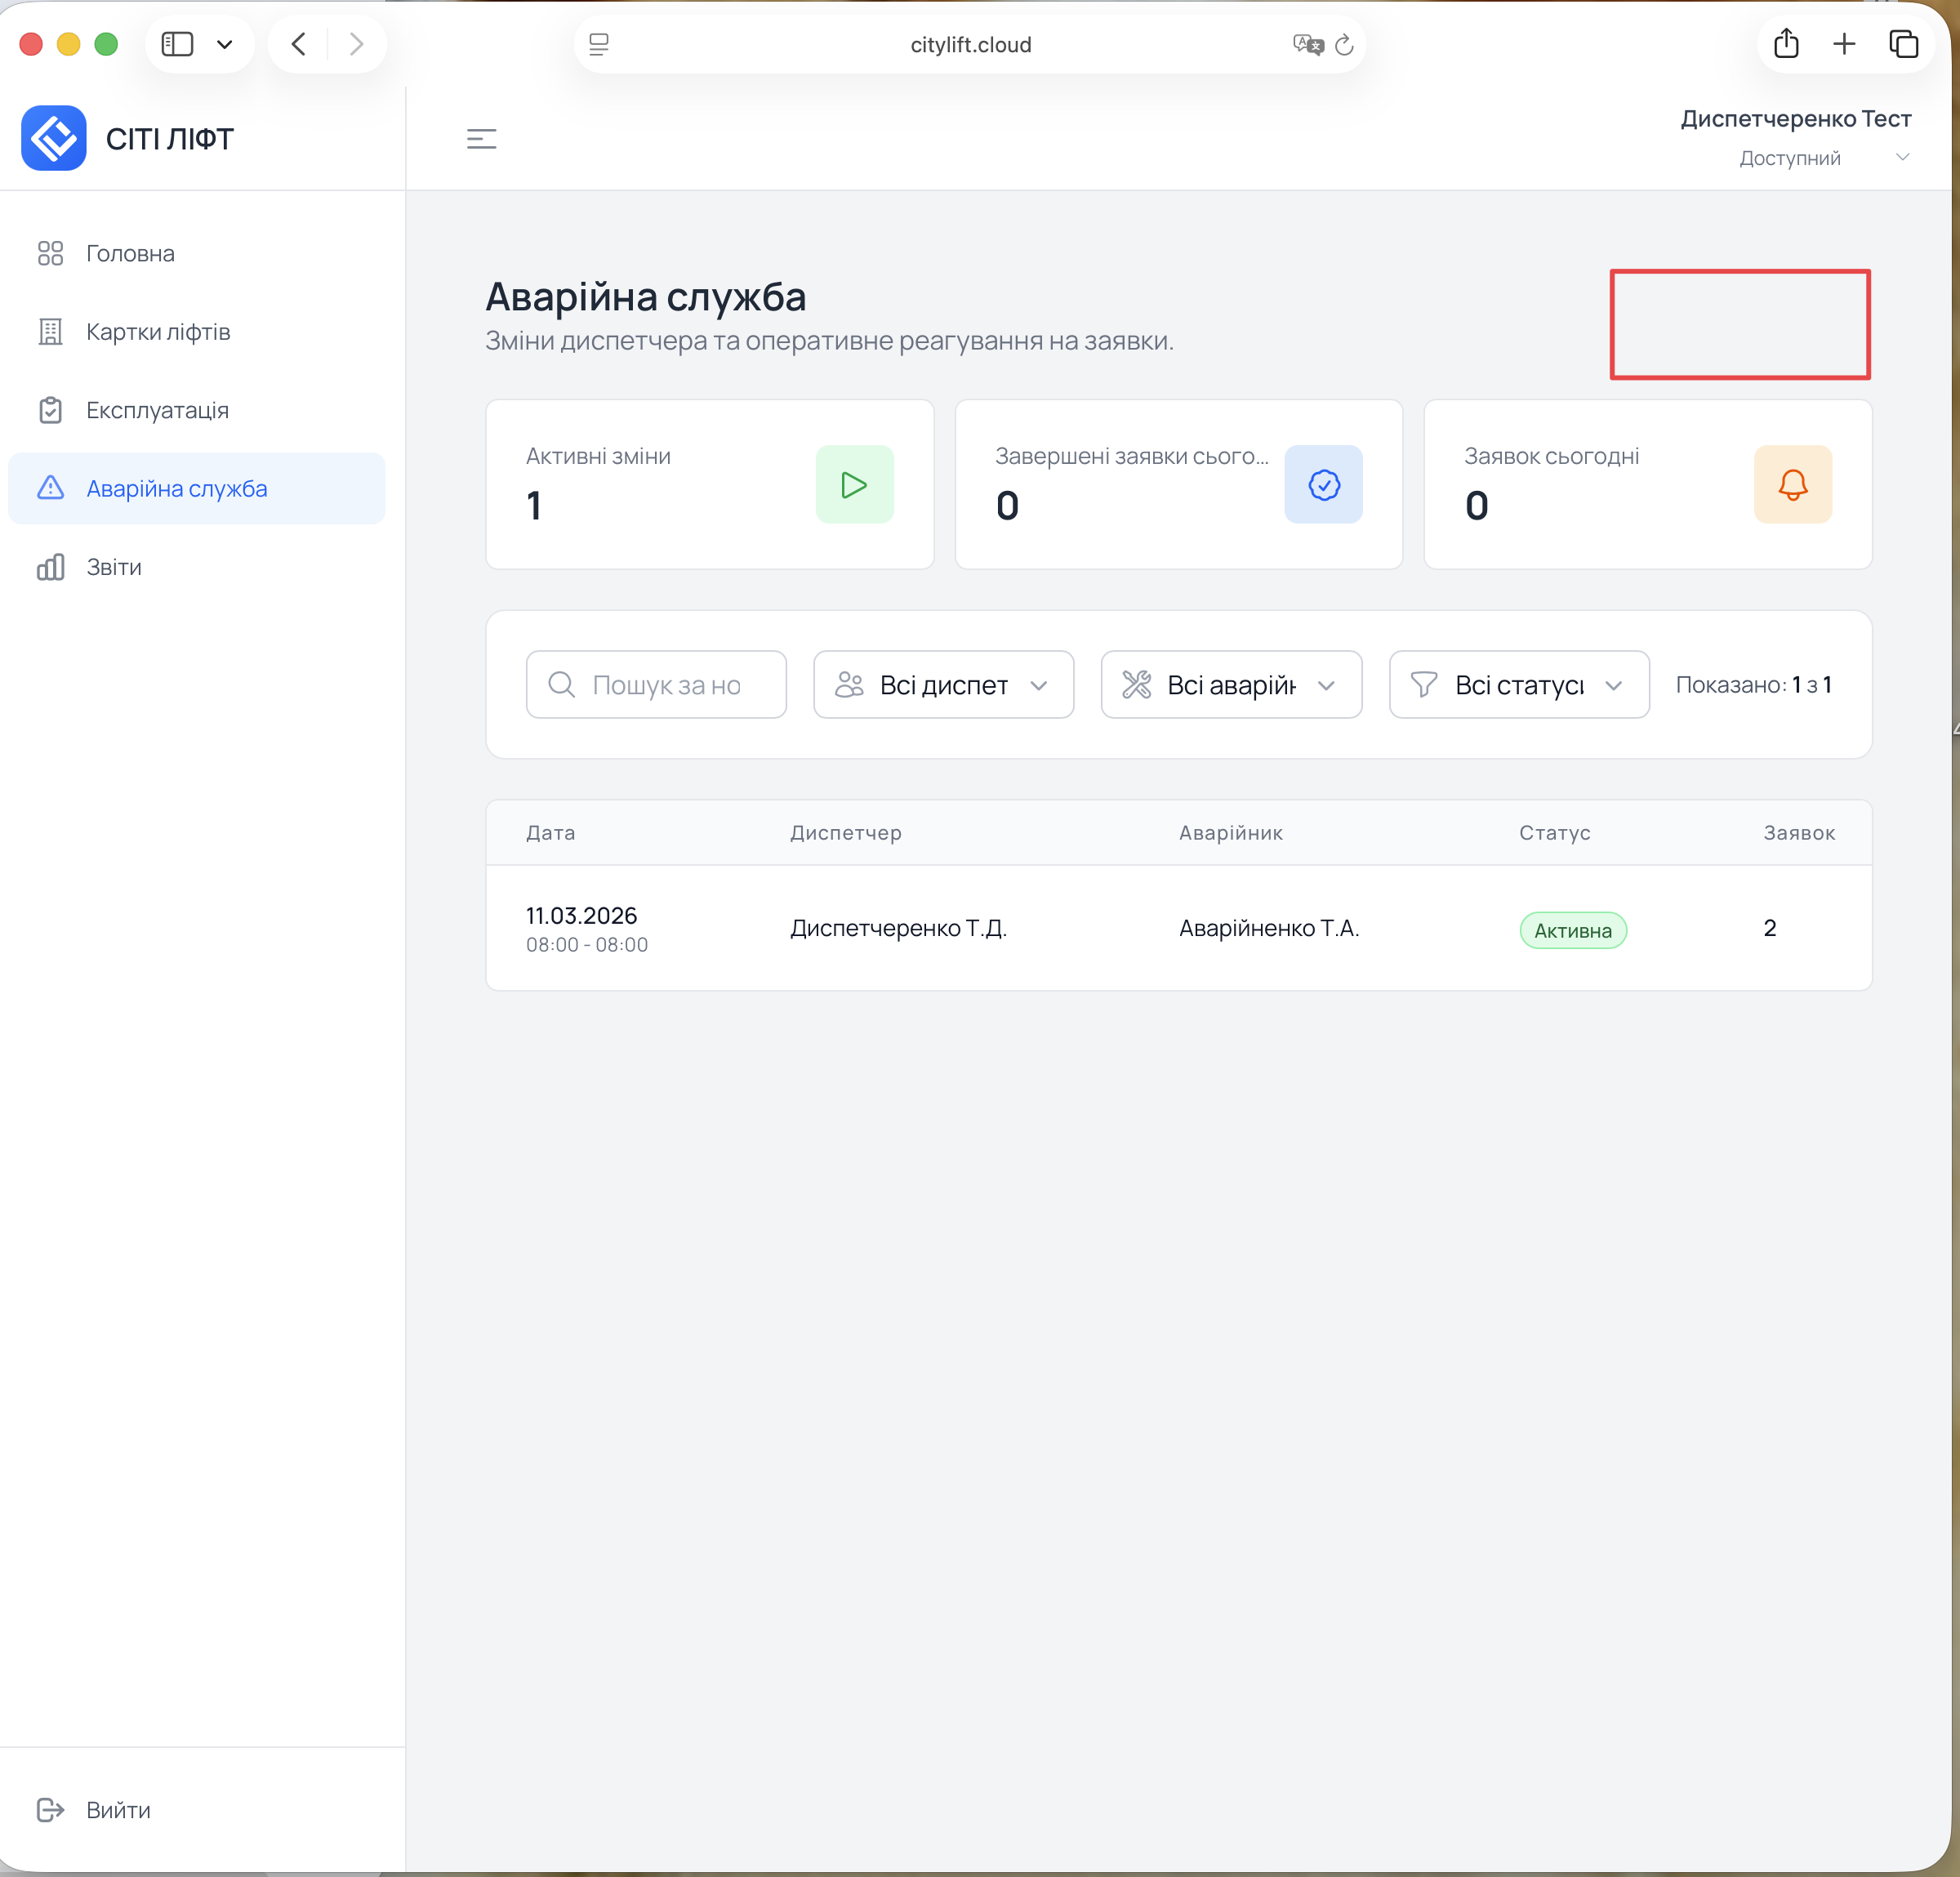1960x1877 pixels.
Task: Click the Safari share icon
Action: [1786, 44]
